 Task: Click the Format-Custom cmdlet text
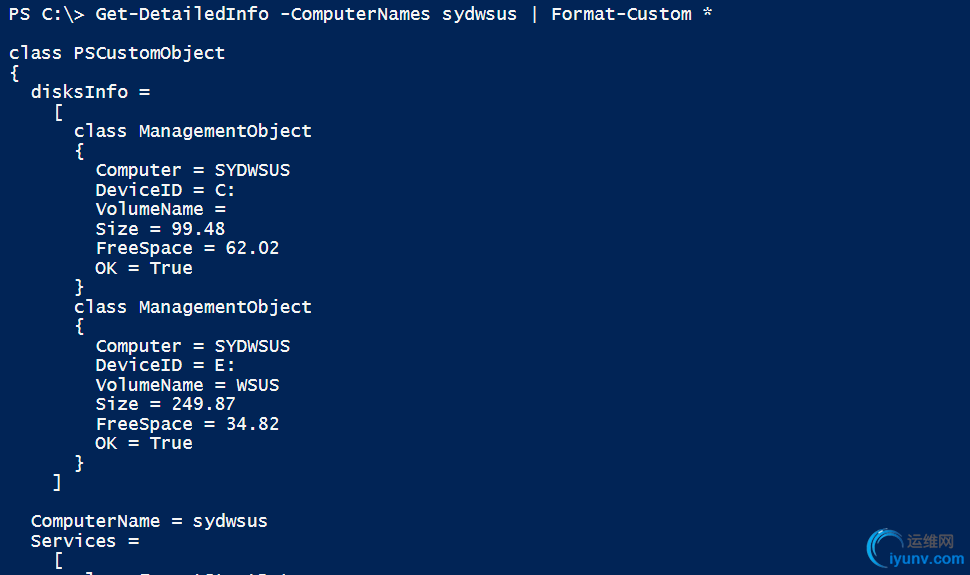621,14
